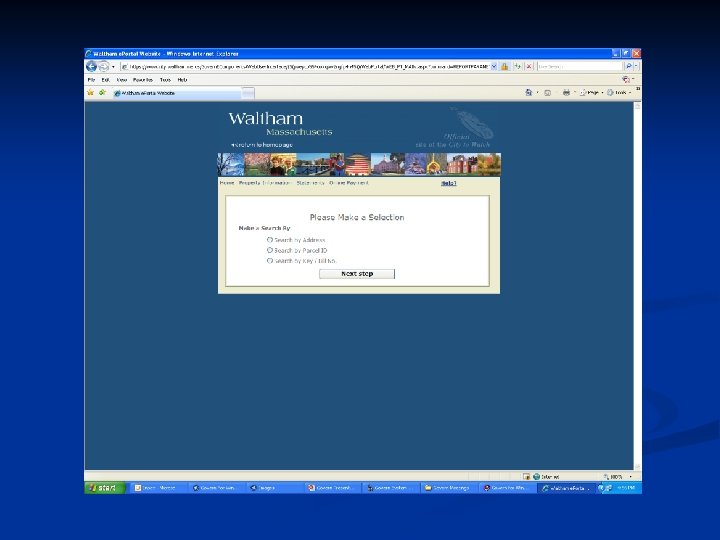
Task: Switch to the Waltham ePortal taskbar button
Action: [x=566, y=488]
